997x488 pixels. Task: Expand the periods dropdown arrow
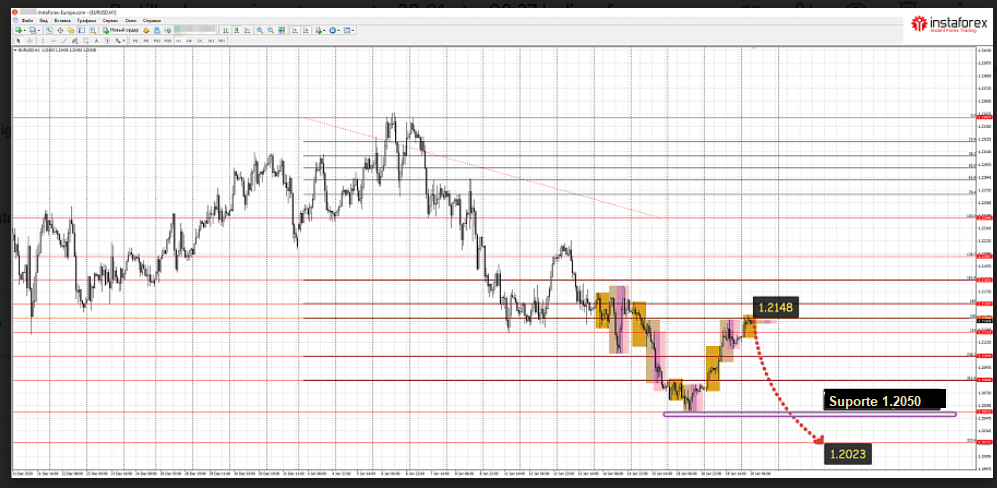[338, 31]
